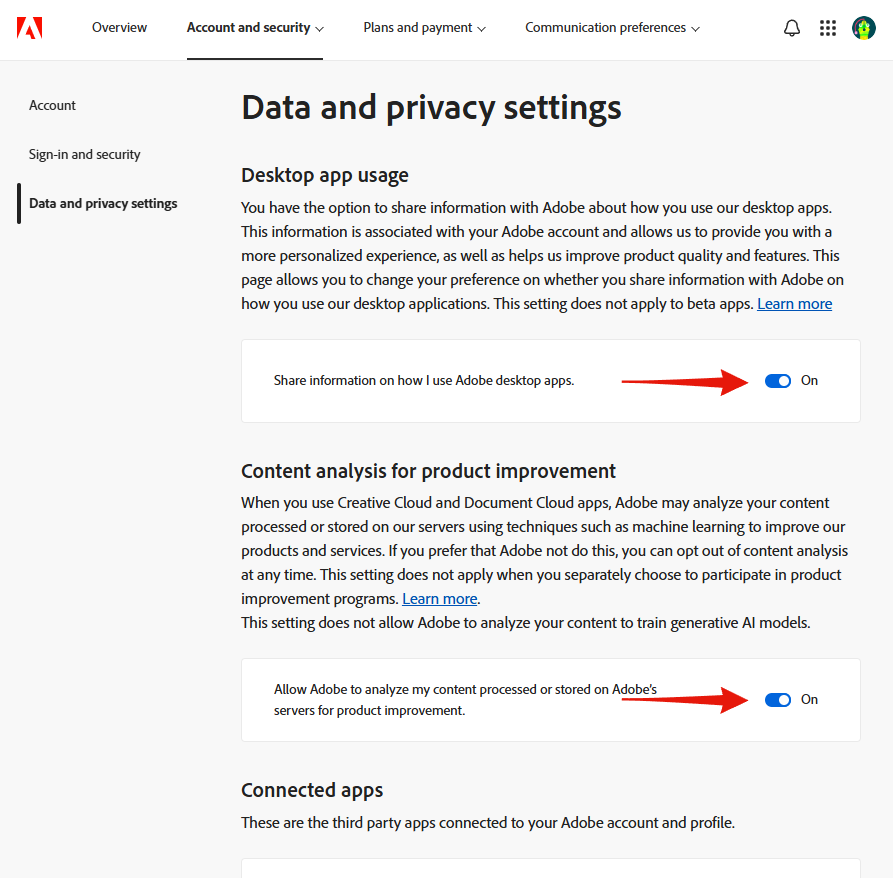Click text about generative AI models
893x878 pixels.
[525, 622]
